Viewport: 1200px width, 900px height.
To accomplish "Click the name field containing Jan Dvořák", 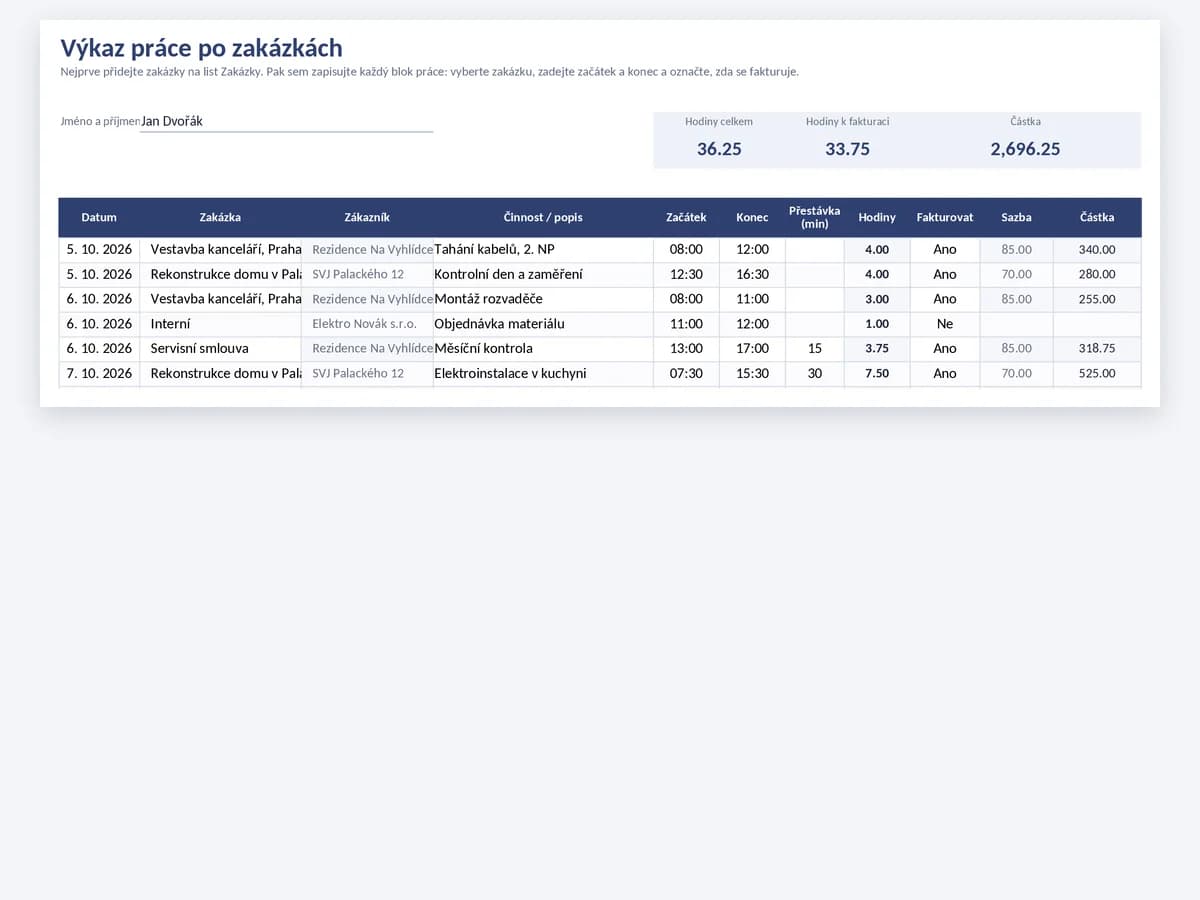I will click(286, 121).
